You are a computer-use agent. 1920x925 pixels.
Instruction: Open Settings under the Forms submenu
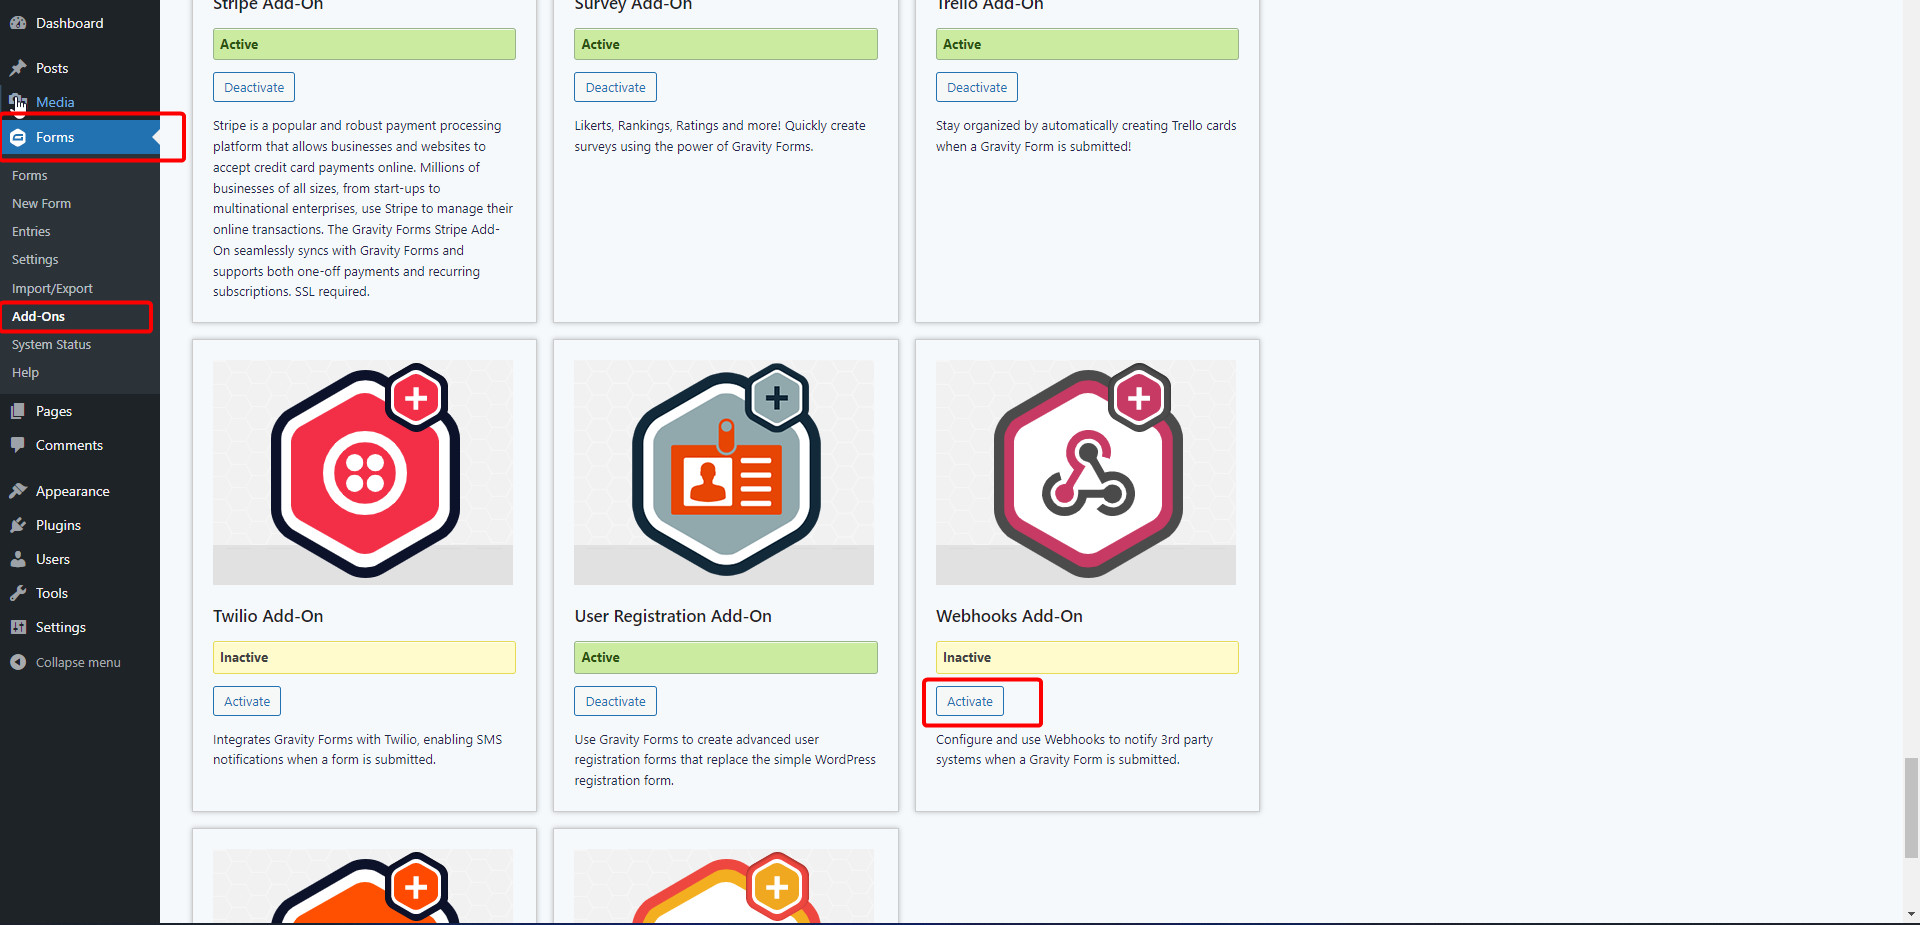(x=35, y=259)
